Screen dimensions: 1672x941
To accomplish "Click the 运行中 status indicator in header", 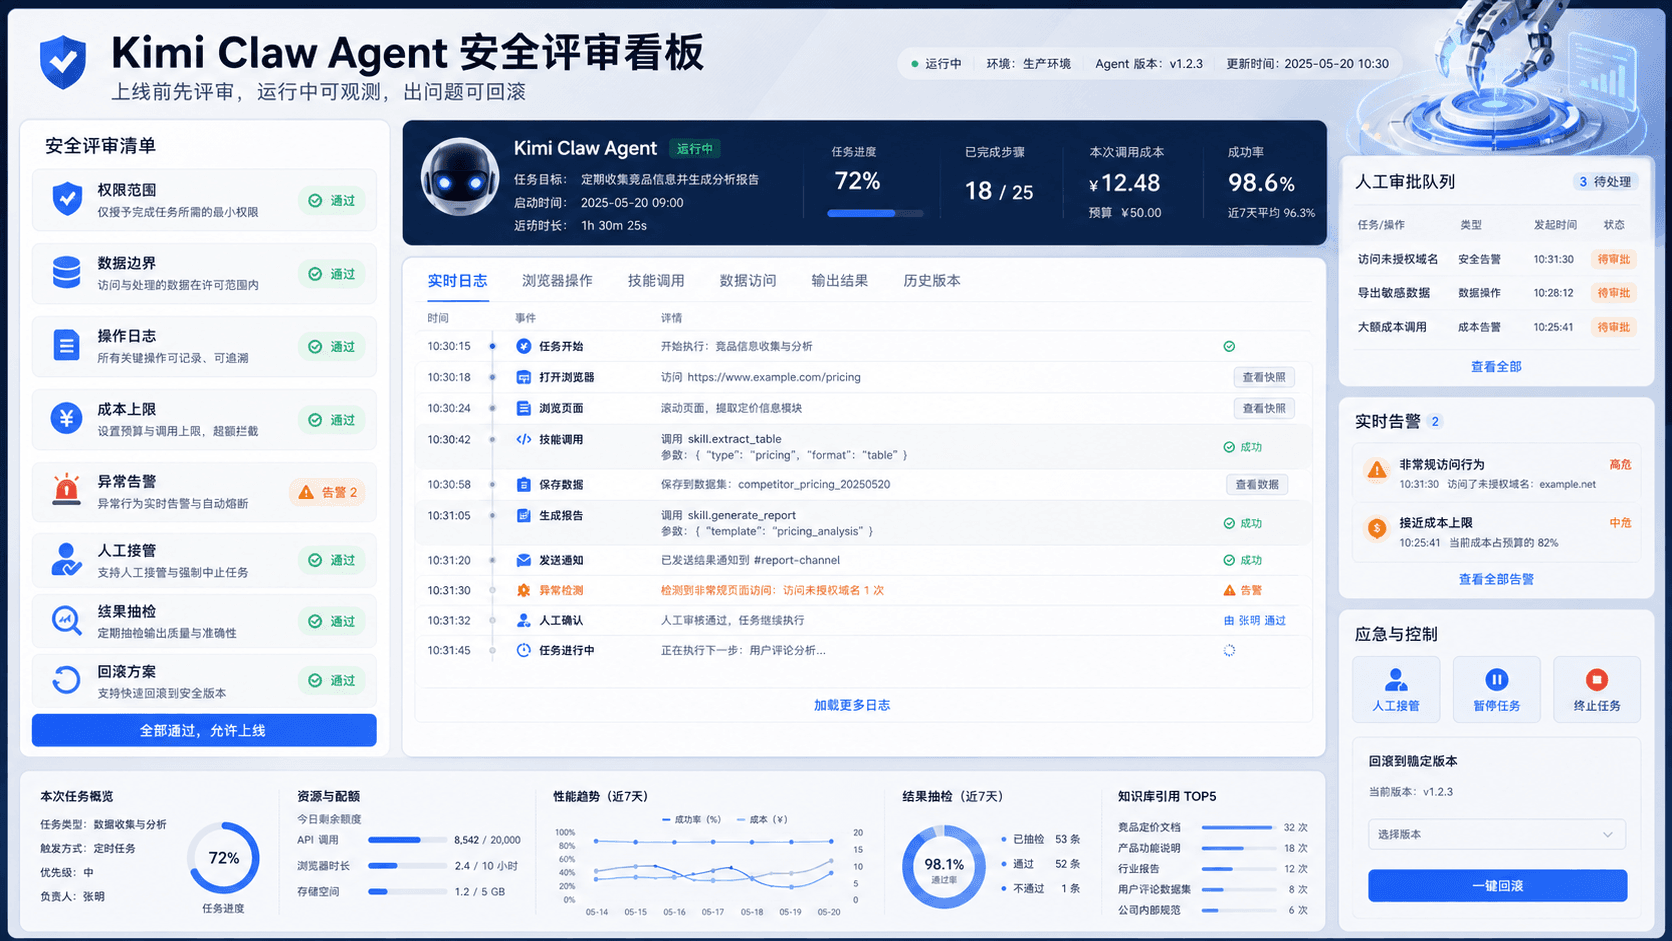I will click(x=936, y=64).
